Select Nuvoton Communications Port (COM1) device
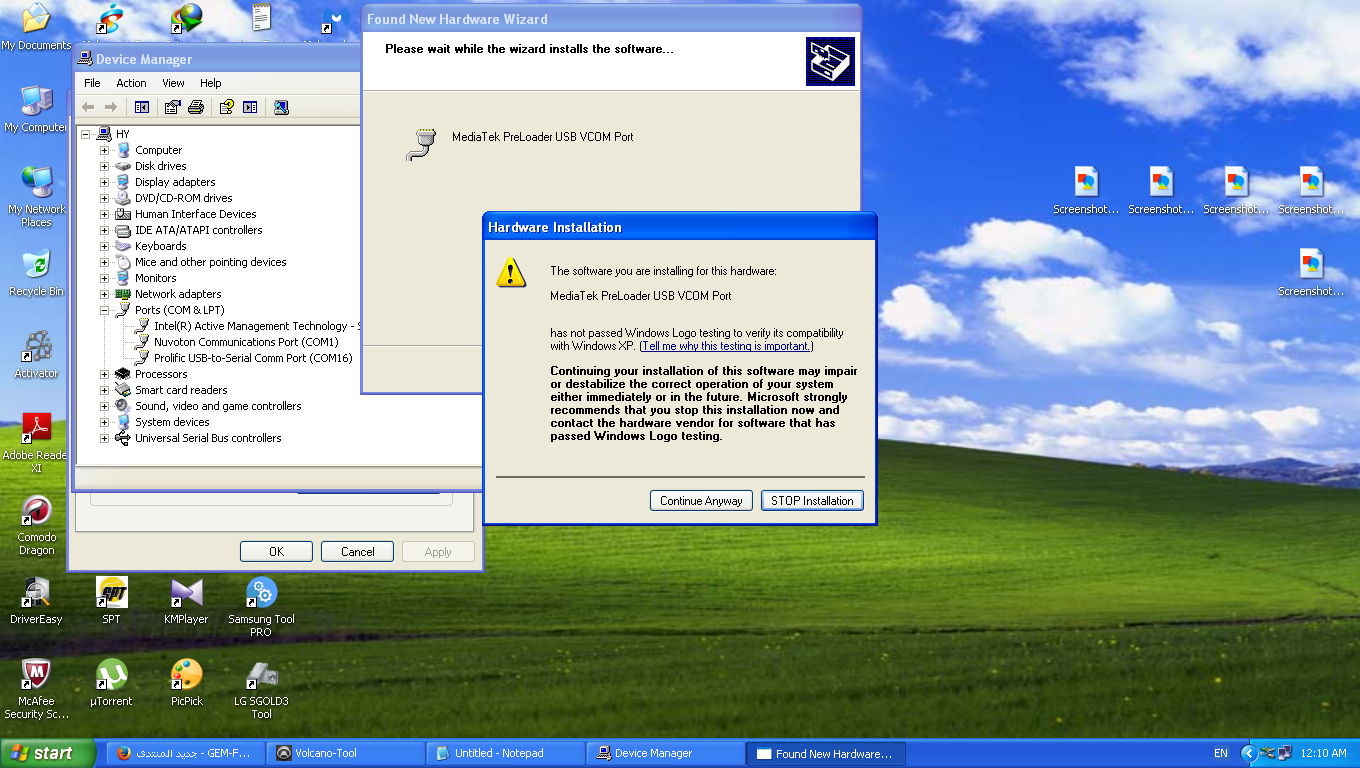The height and width of the screenshot is (768, 1360). 246,342
